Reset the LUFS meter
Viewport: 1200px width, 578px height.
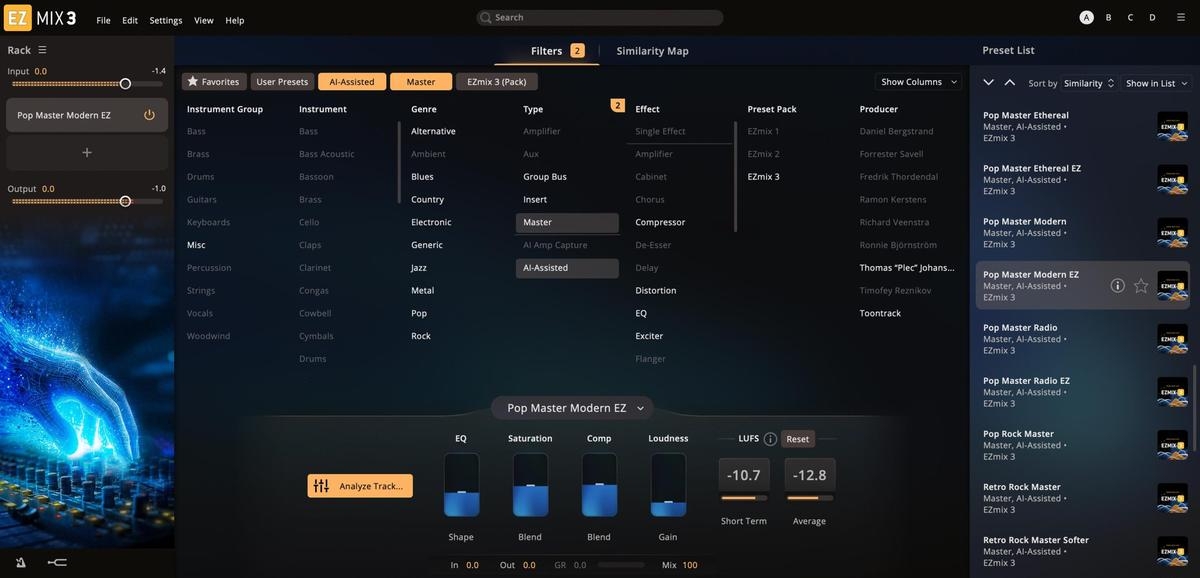point(797,439)
